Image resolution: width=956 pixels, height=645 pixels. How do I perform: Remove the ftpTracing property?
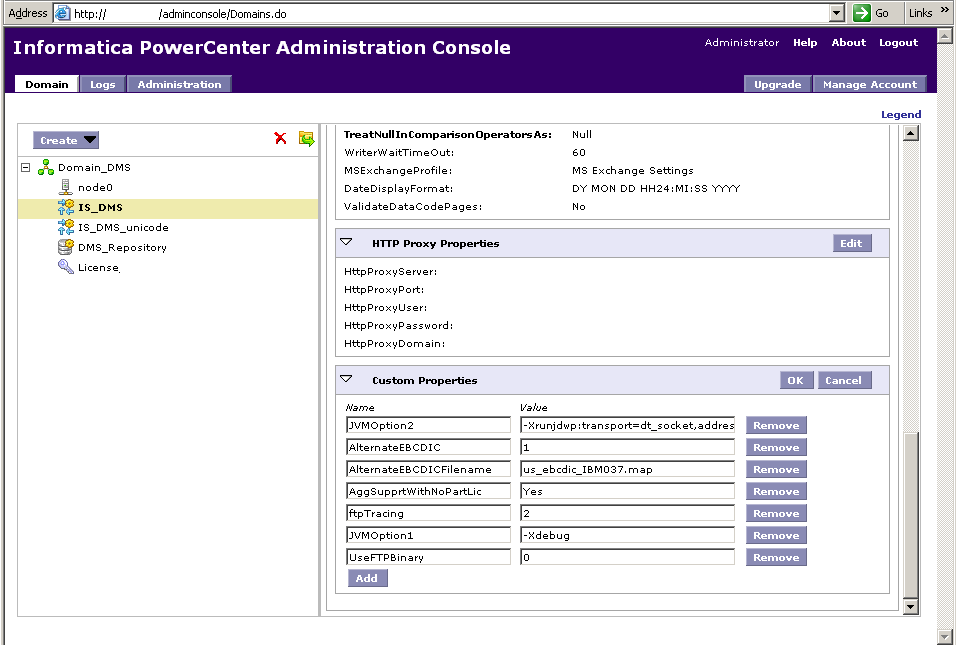coord(776,513)
